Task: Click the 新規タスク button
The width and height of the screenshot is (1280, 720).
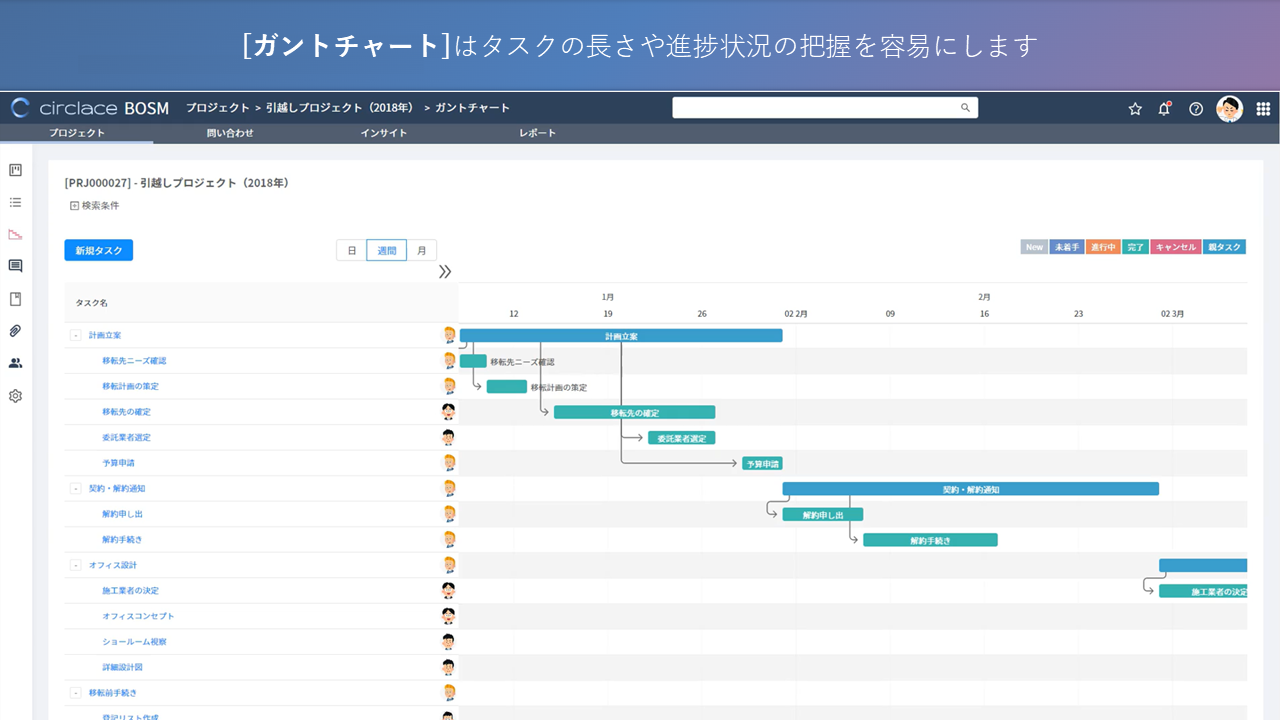Action: [99, 251]
